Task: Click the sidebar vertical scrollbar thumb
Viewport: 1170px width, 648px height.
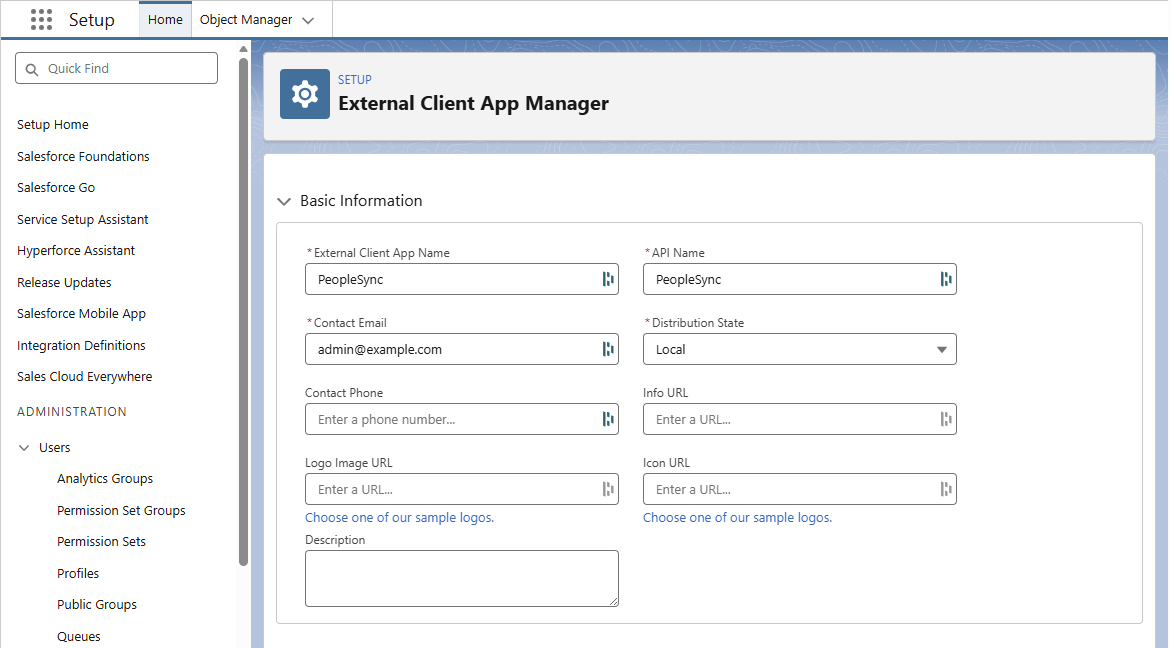Action: click(x=243, y=312)
